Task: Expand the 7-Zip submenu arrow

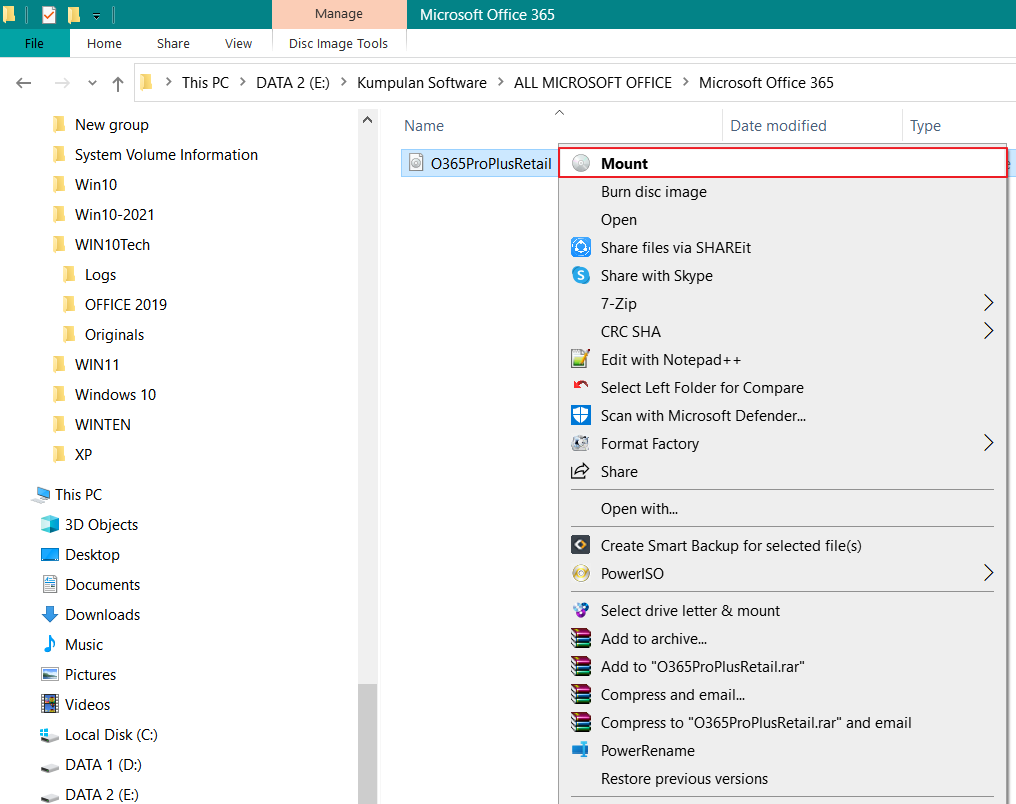Action: point(988,303)
